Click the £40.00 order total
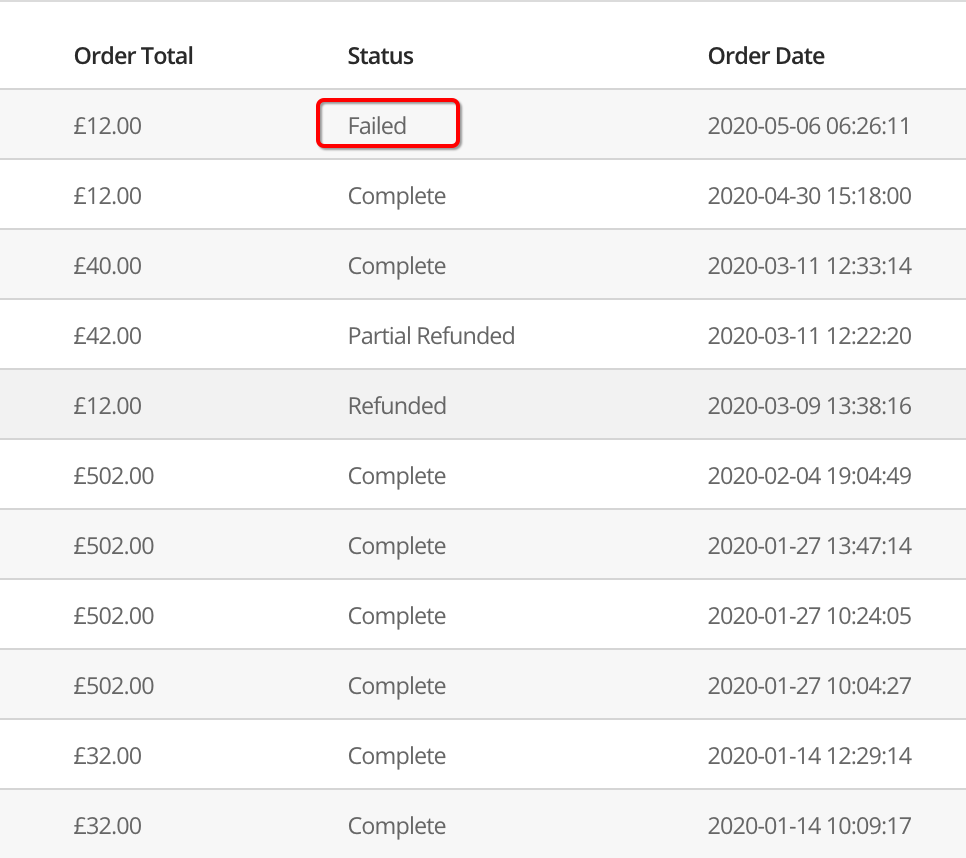The width and height of the screenshot is (966, 858). [108, 266]
